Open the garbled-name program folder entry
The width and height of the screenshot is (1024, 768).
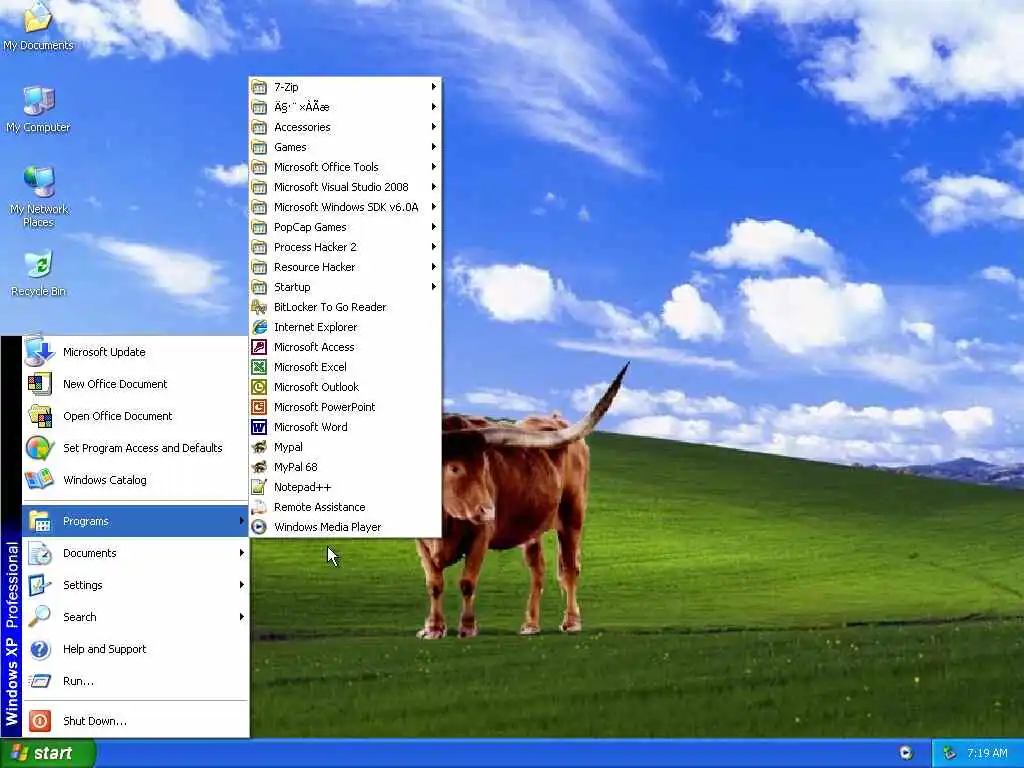(345, 106)
